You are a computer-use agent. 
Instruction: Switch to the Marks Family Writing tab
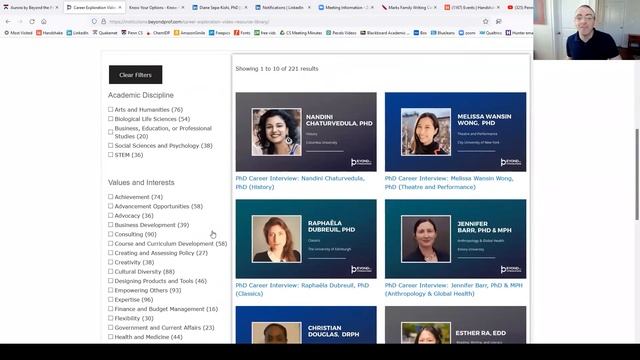[409, 7]
